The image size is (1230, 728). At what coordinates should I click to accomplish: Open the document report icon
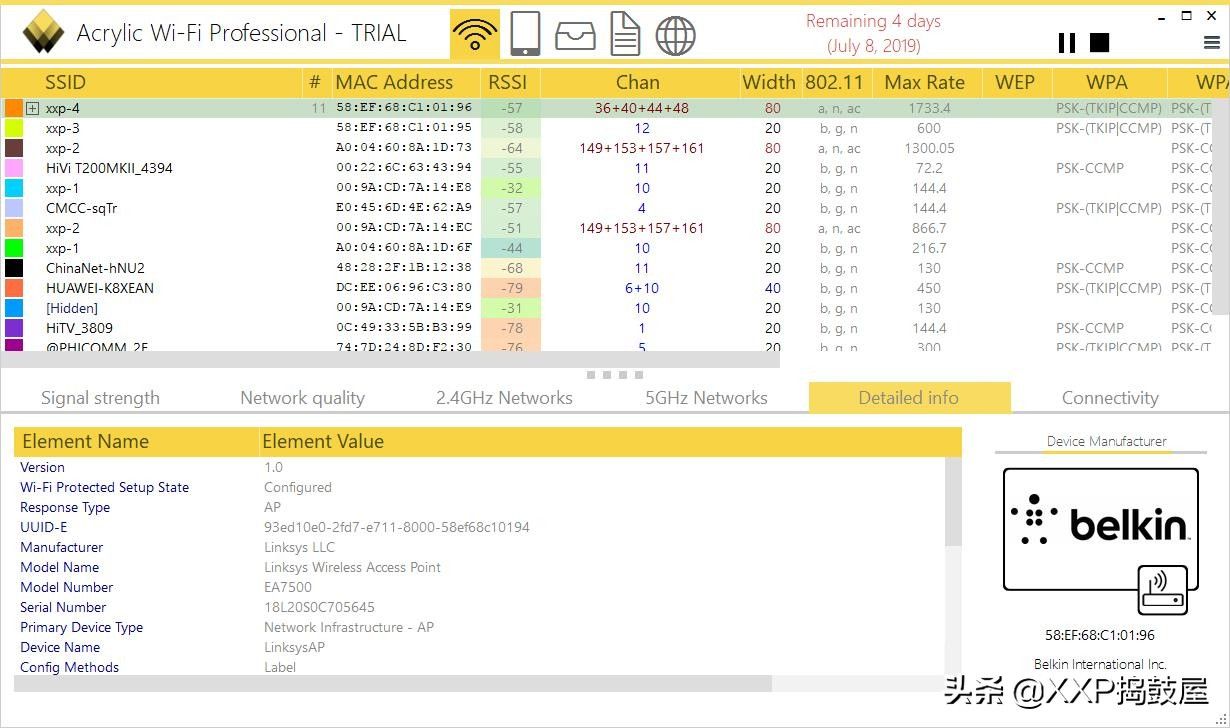click(x=625, y=33)
